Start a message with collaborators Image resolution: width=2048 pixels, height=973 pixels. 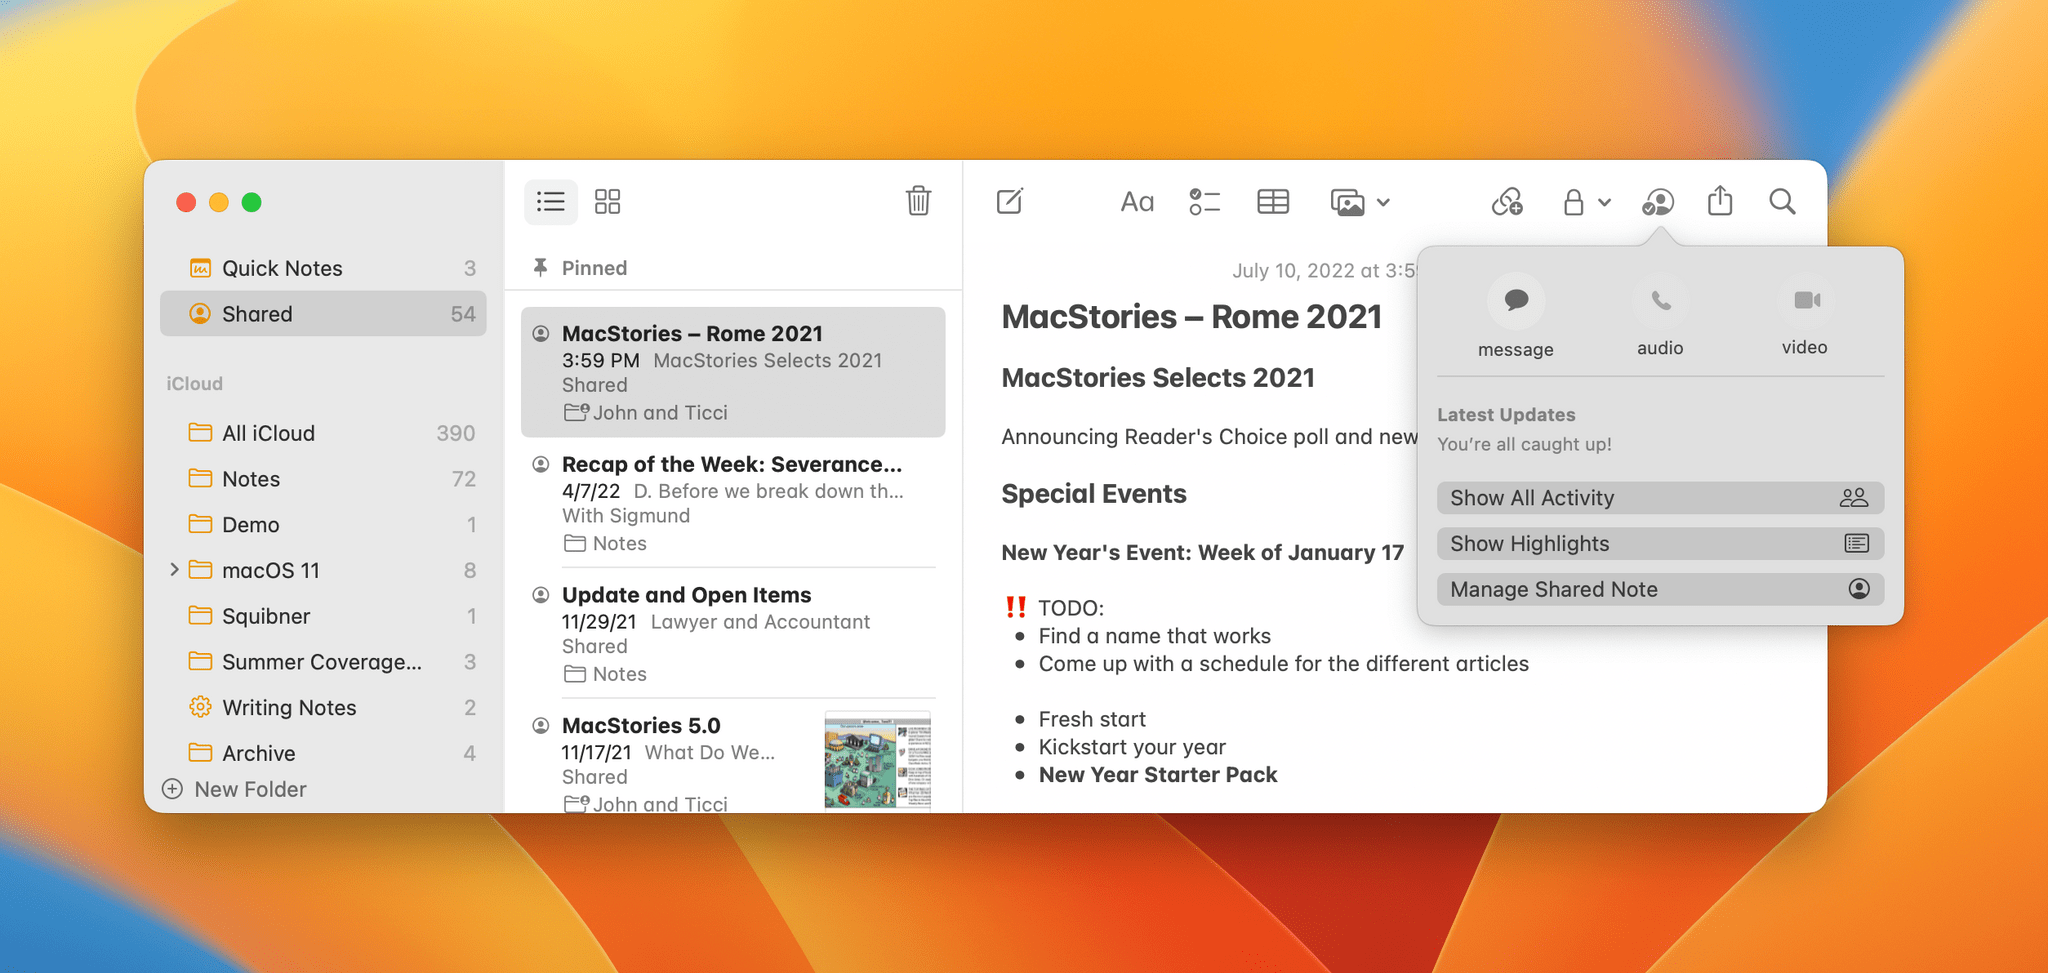tap(1516, 300)
